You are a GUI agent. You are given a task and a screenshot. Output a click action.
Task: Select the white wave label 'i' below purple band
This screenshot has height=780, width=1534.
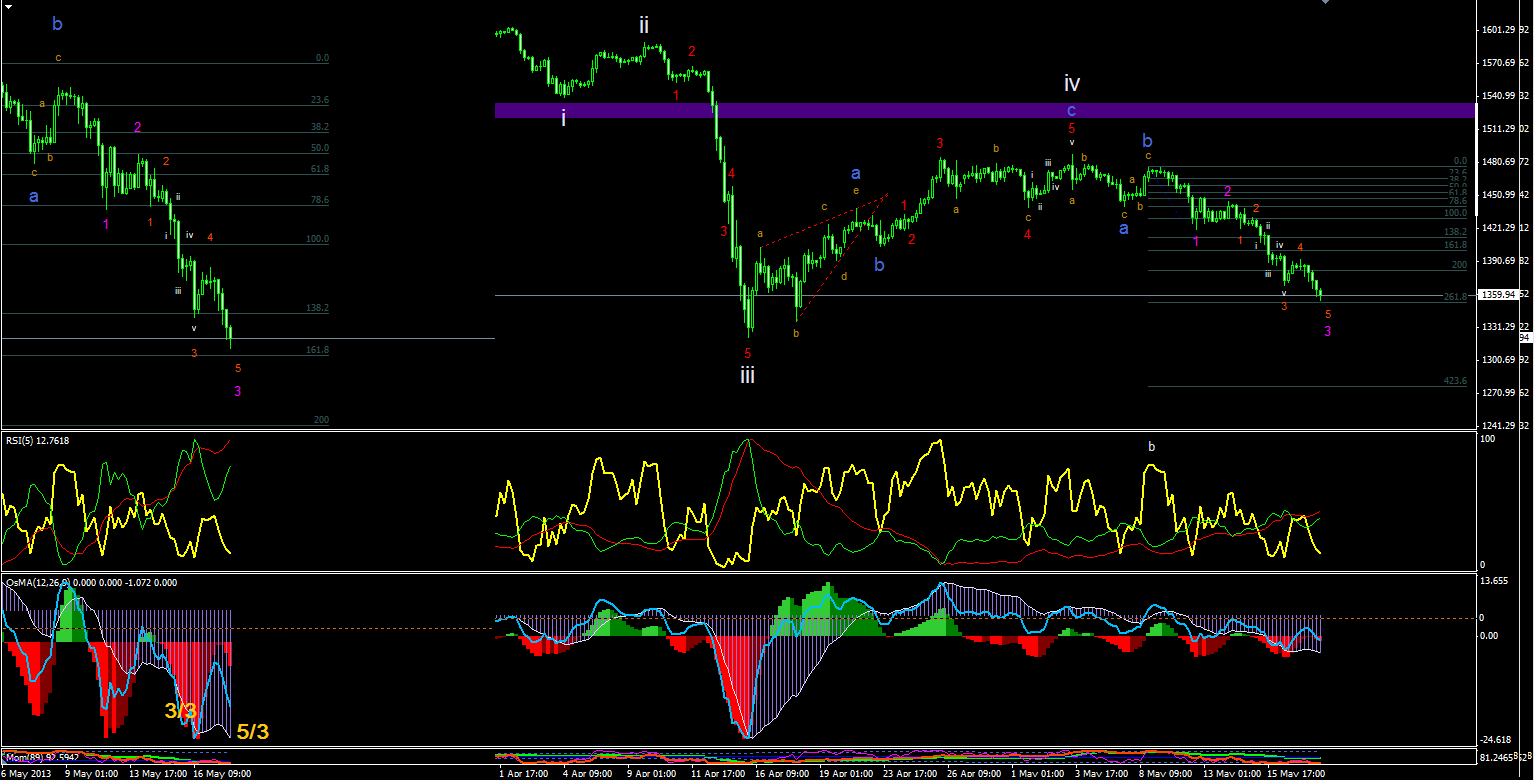coord(563,118)
